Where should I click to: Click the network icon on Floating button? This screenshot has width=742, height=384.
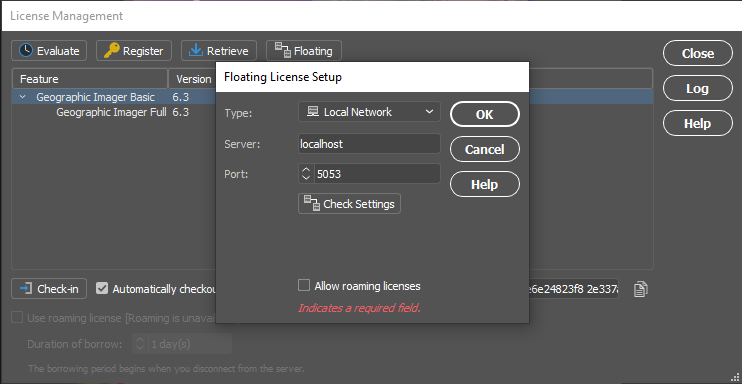click(x=283, y=50)
